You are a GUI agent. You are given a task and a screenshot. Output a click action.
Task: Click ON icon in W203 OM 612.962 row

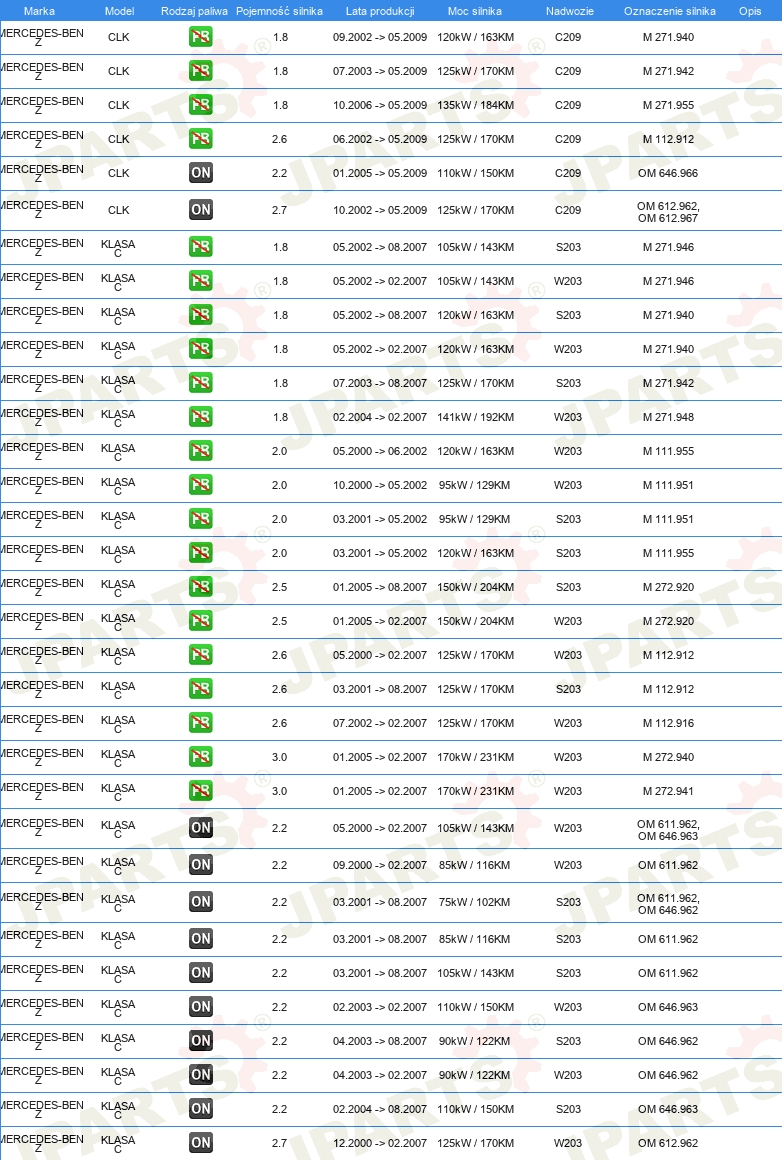tap(200, 1144)
